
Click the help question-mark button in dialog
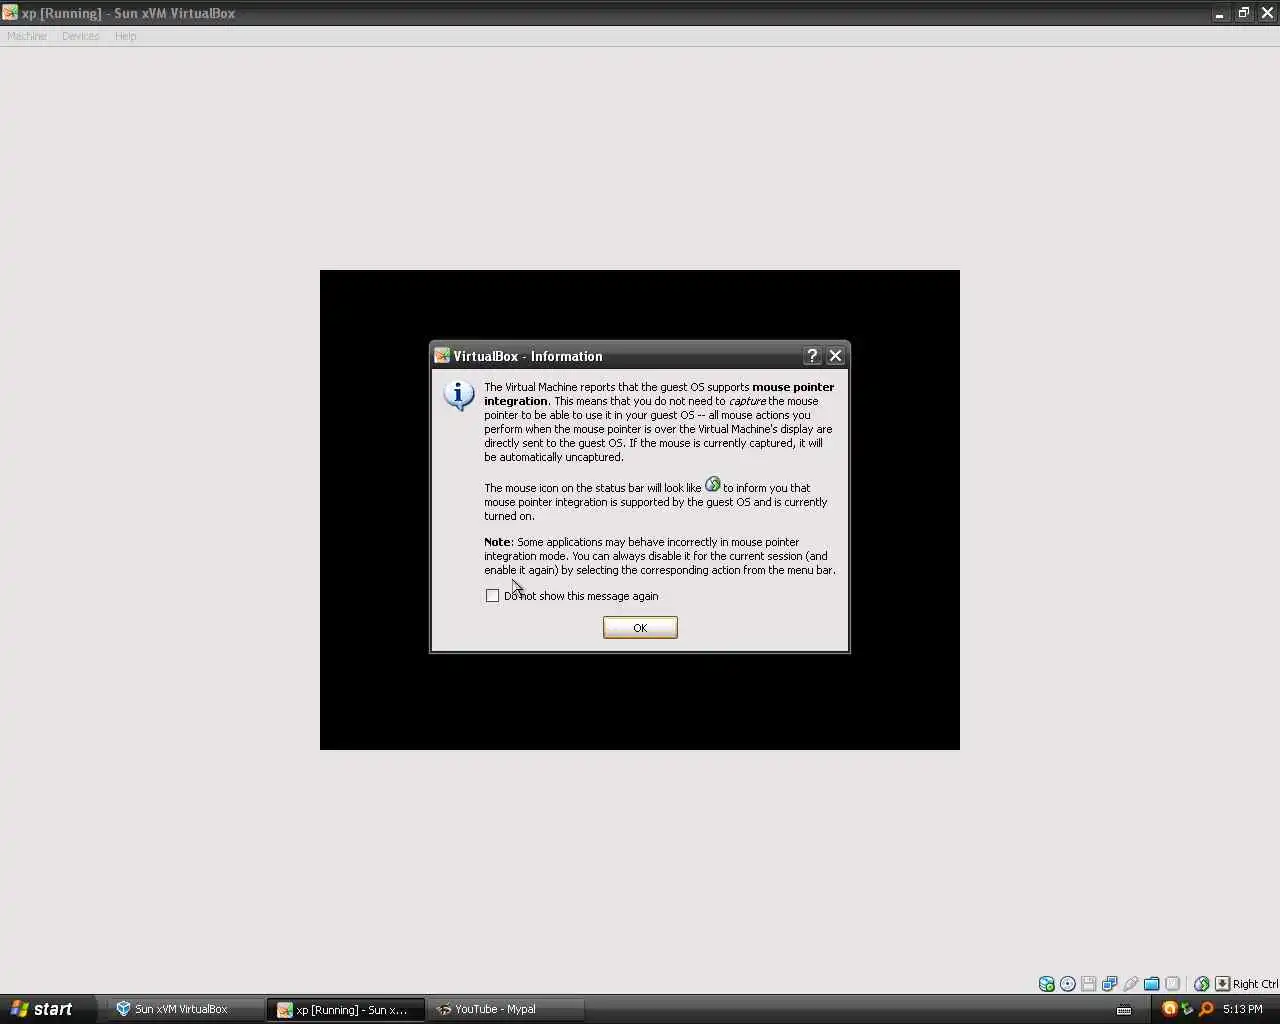pos(812,356)
